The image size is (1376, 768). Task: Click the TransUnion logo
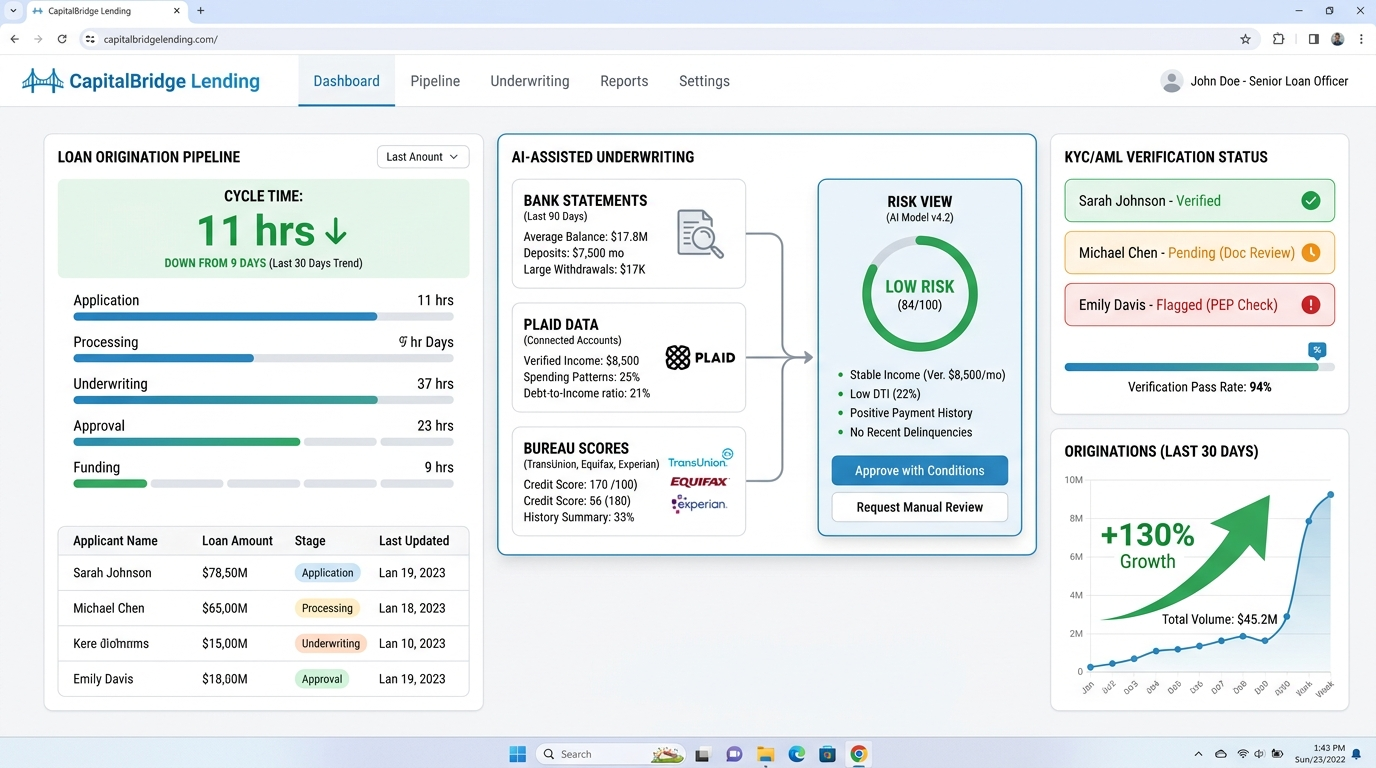[700, 459]
